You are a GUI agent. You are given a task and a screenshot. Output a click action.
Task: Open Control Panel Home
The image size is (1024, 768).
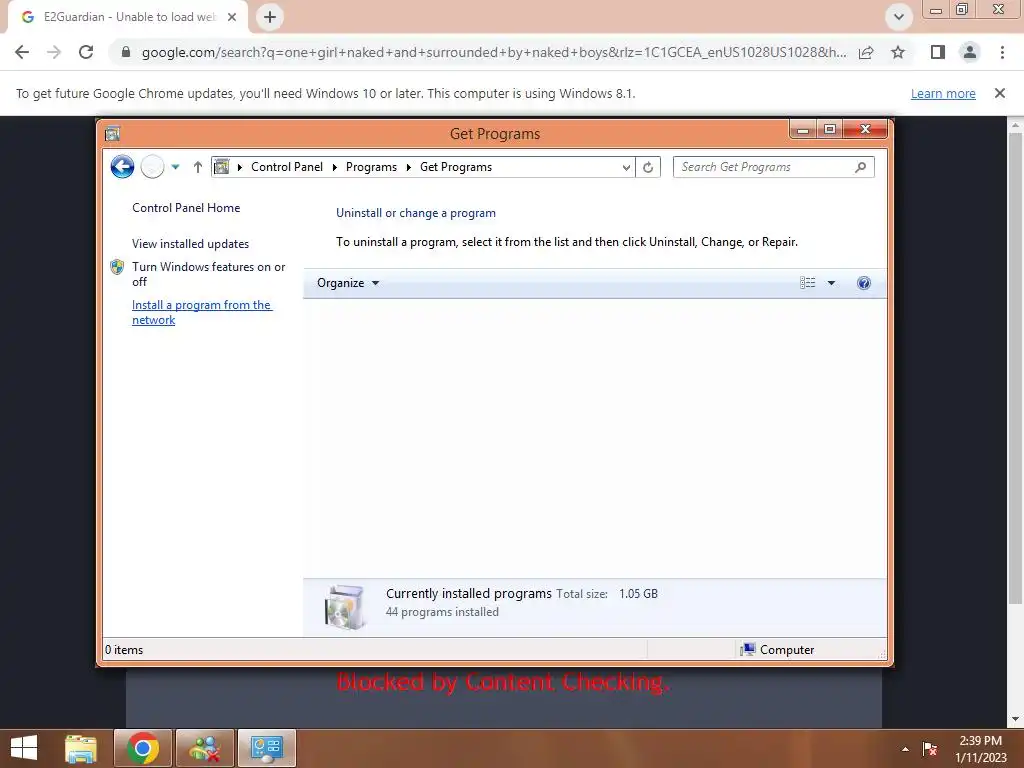coord(186,208)
